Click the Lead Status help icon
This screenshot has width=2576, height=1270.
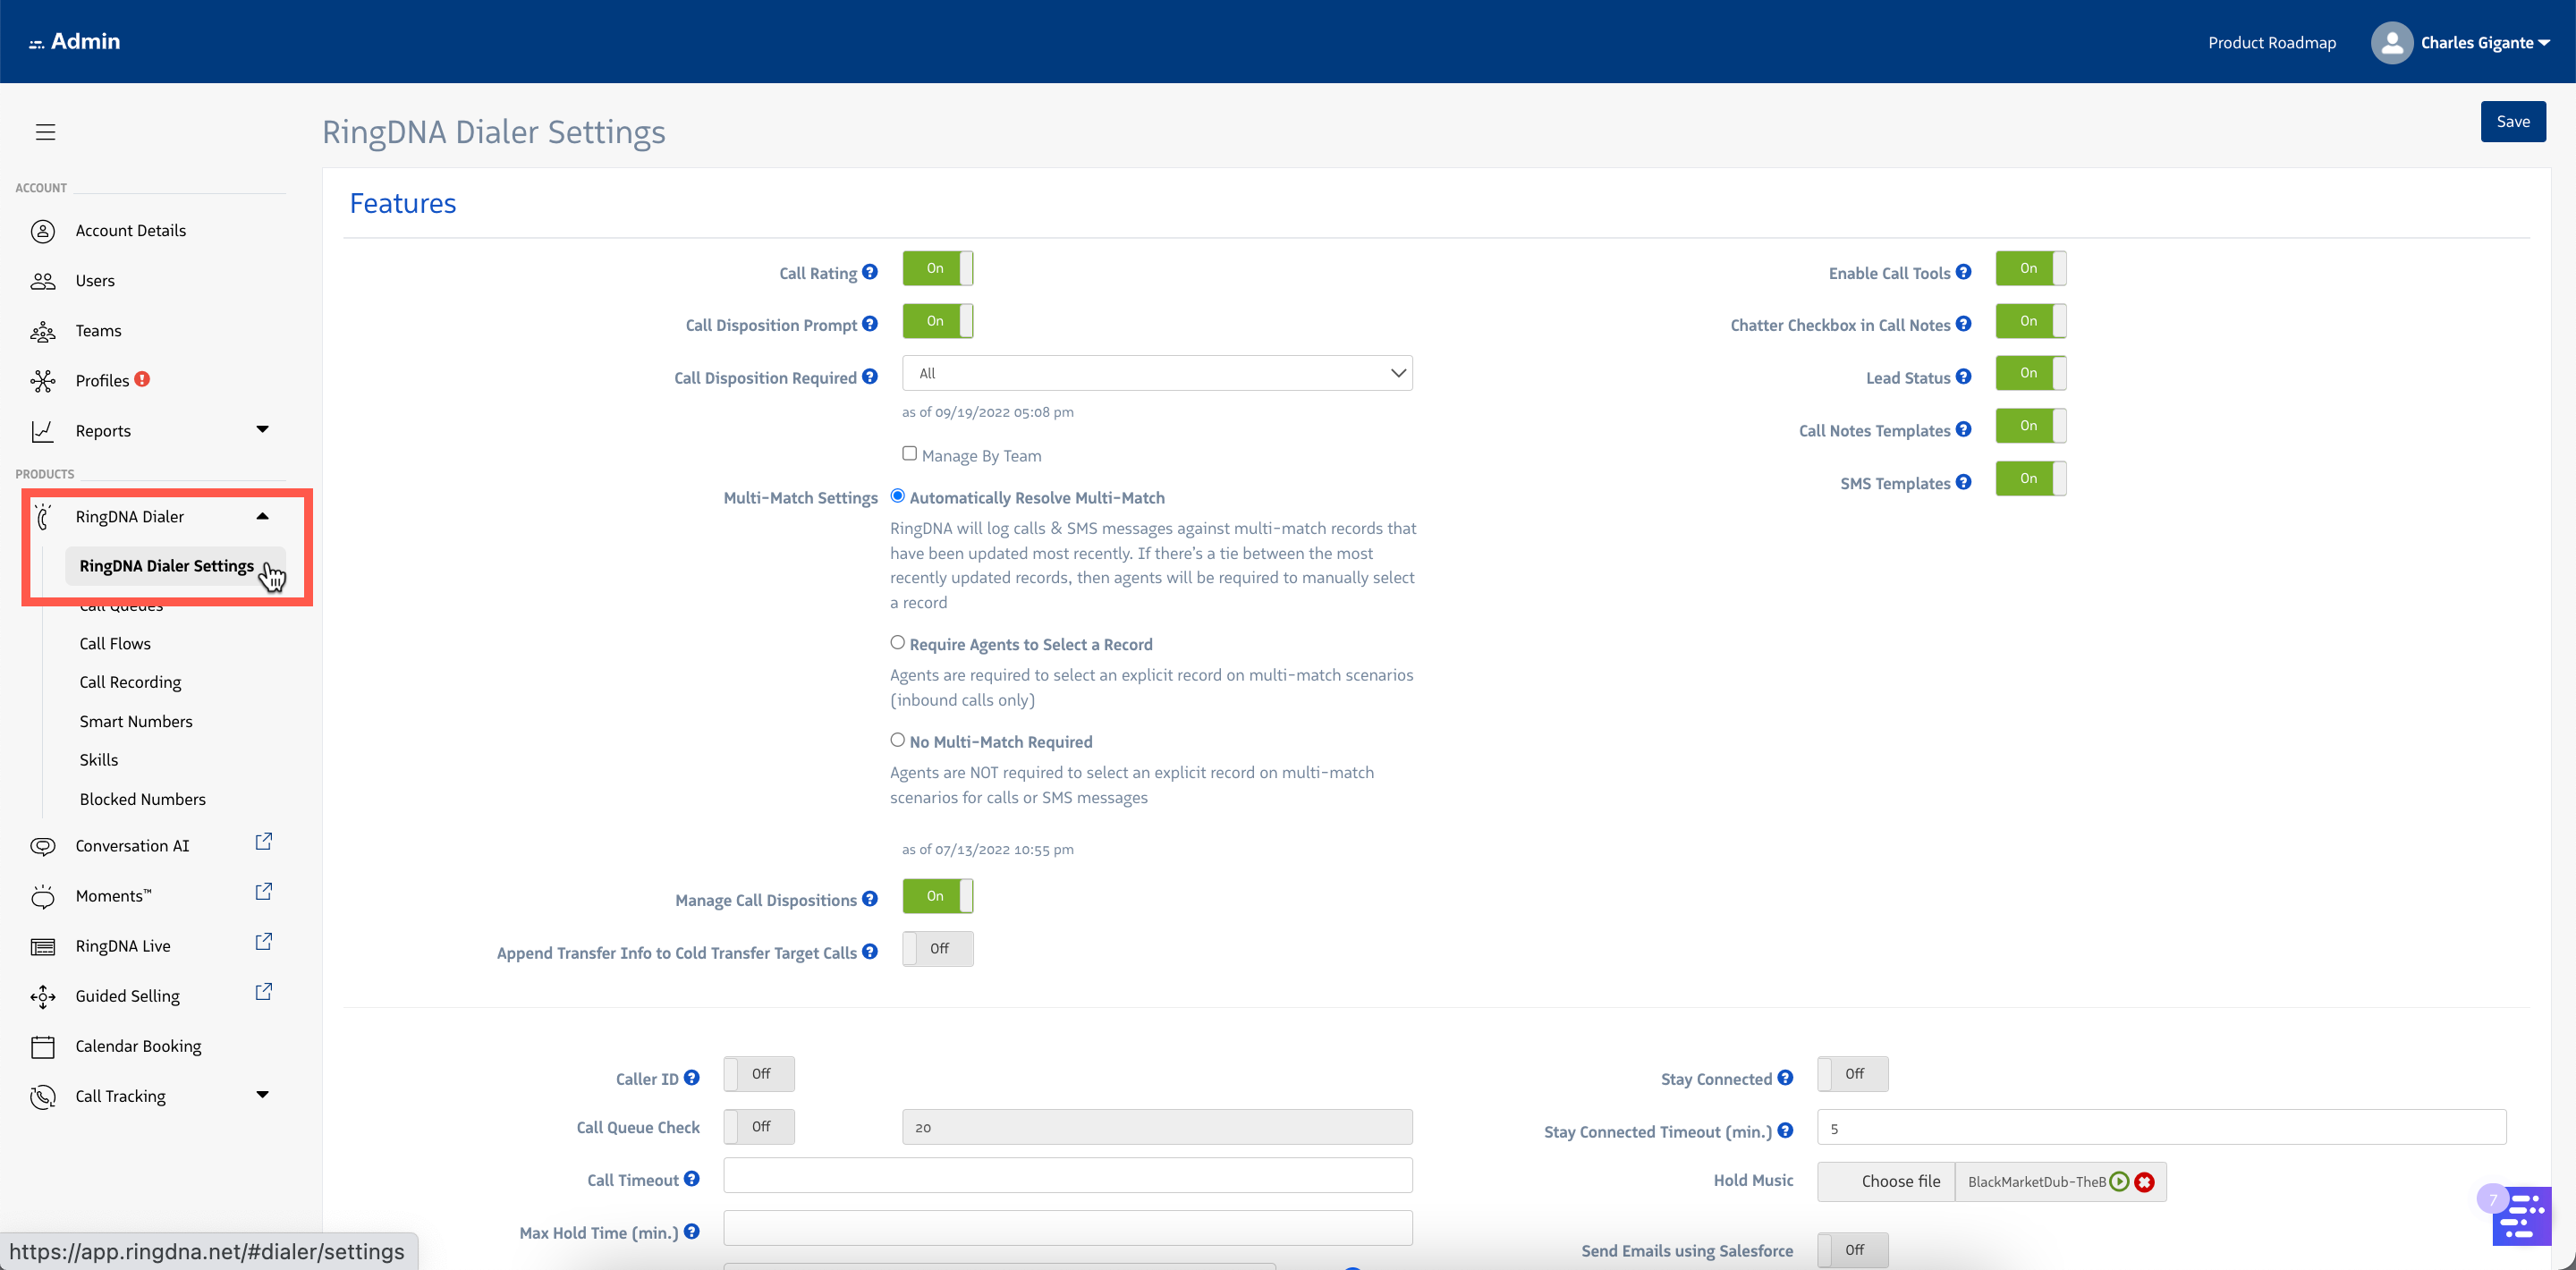click(x=1964, y=377)
